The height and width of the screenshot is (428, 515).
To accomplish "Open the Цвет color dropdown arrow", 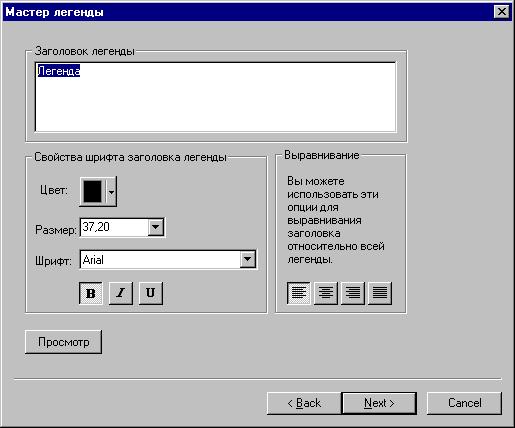I will click(111, 191).
